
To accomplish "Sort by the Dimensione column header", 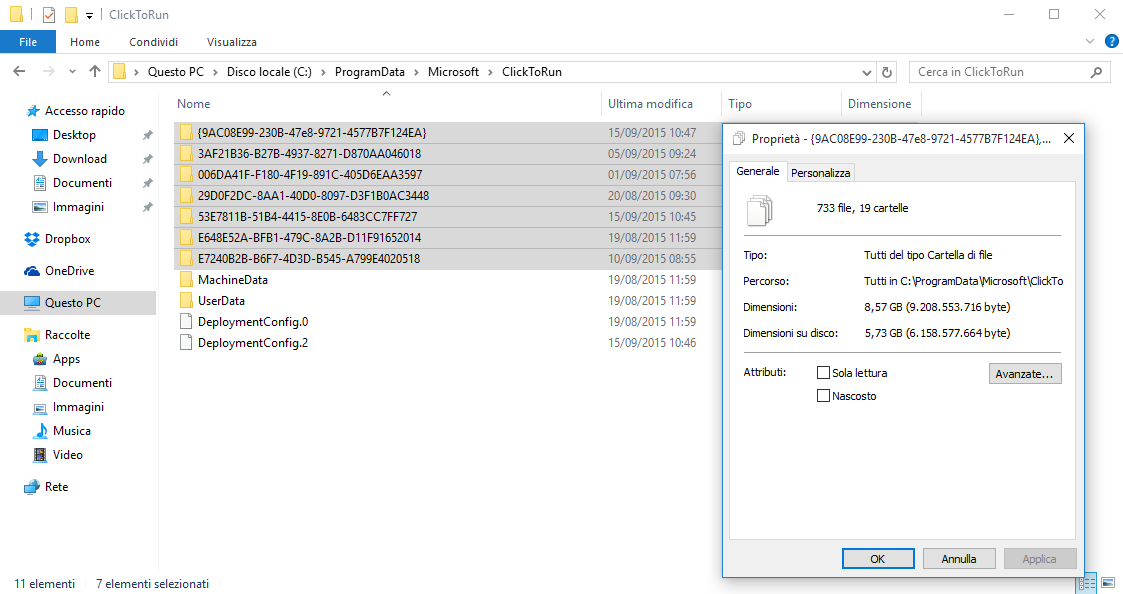I will pos(879,104).
